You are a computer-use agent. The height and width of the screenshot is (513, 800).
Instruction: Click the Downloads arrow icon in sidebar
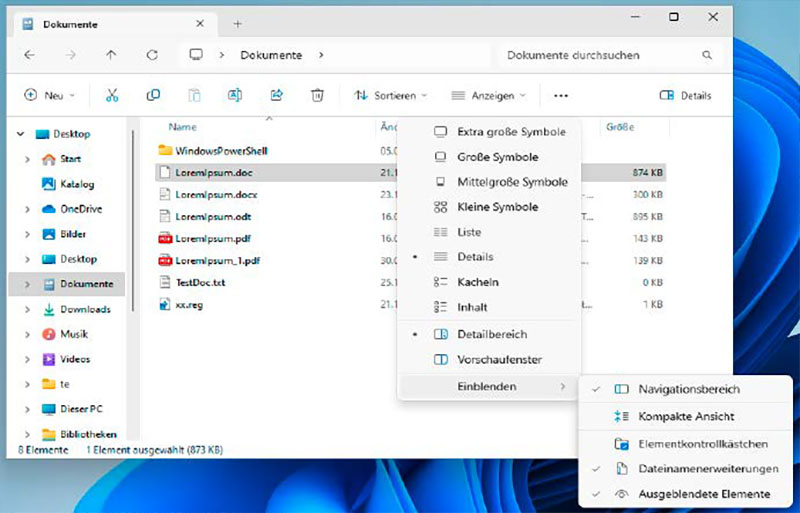pyautogui.click(x=48, y=309)
